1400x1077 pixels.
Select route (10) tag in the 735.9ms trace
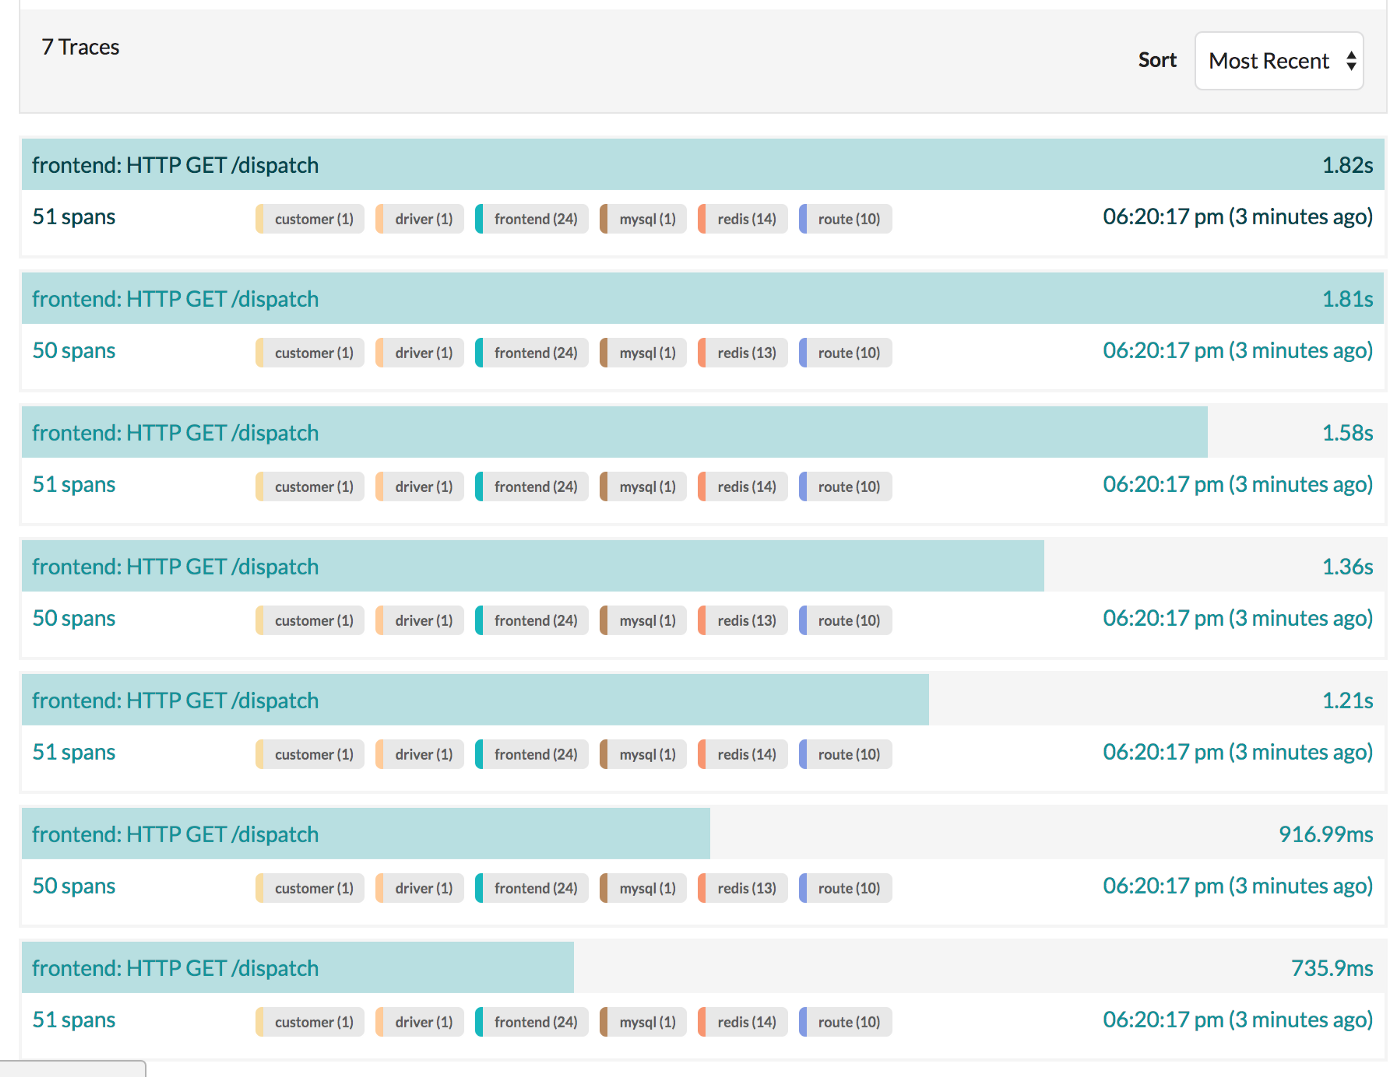pos(845,1023)
